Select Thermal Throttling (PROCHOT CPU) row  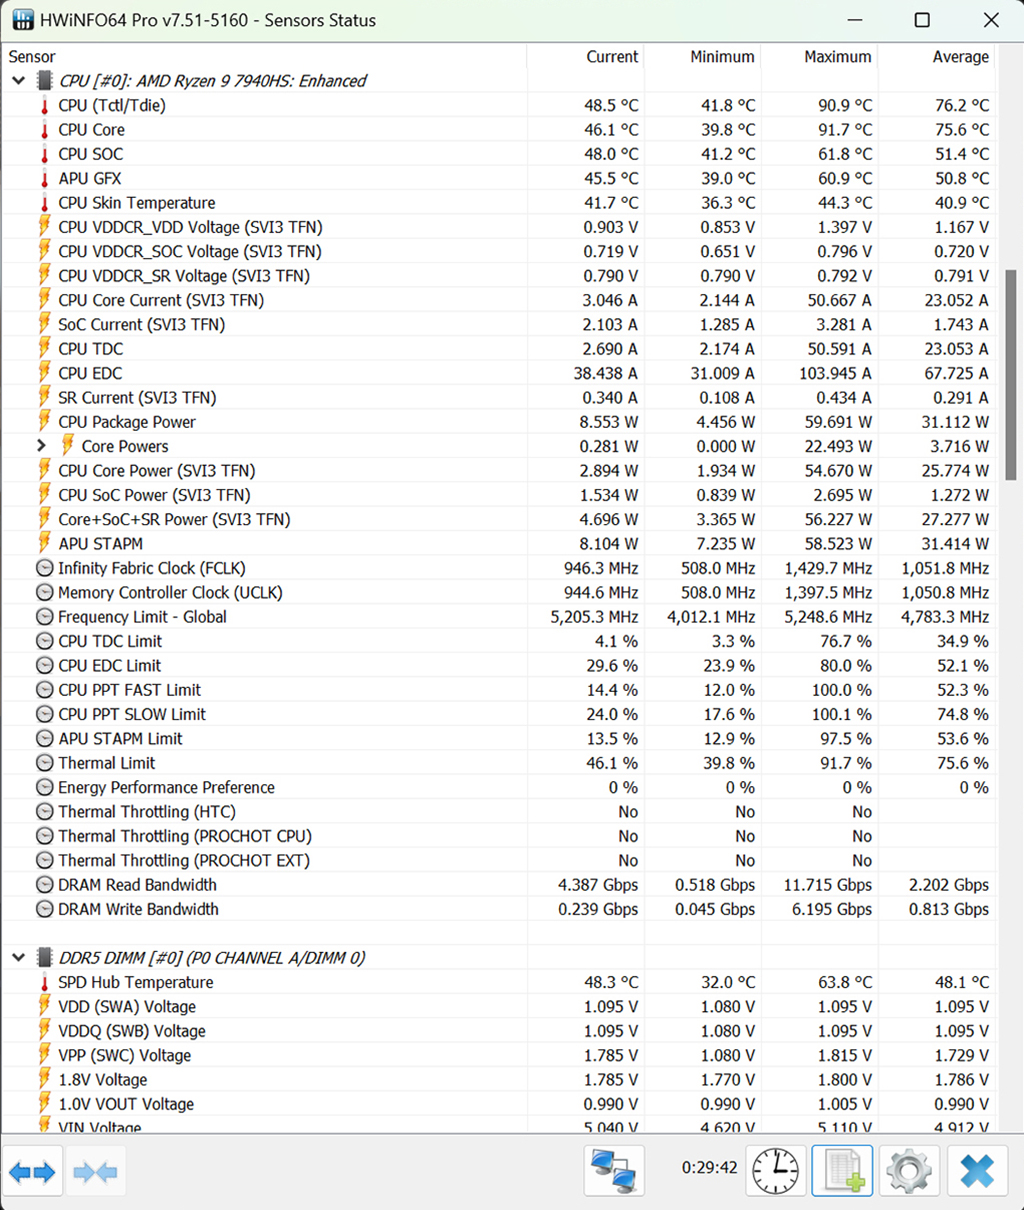[x=498, y=836]
